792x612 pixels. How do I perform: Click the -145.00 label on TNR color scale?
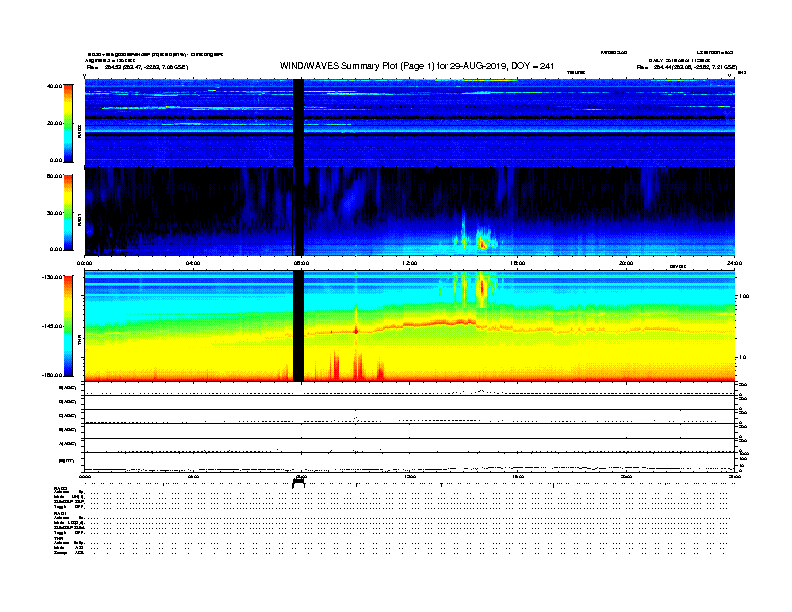click(x=53, y=326)
